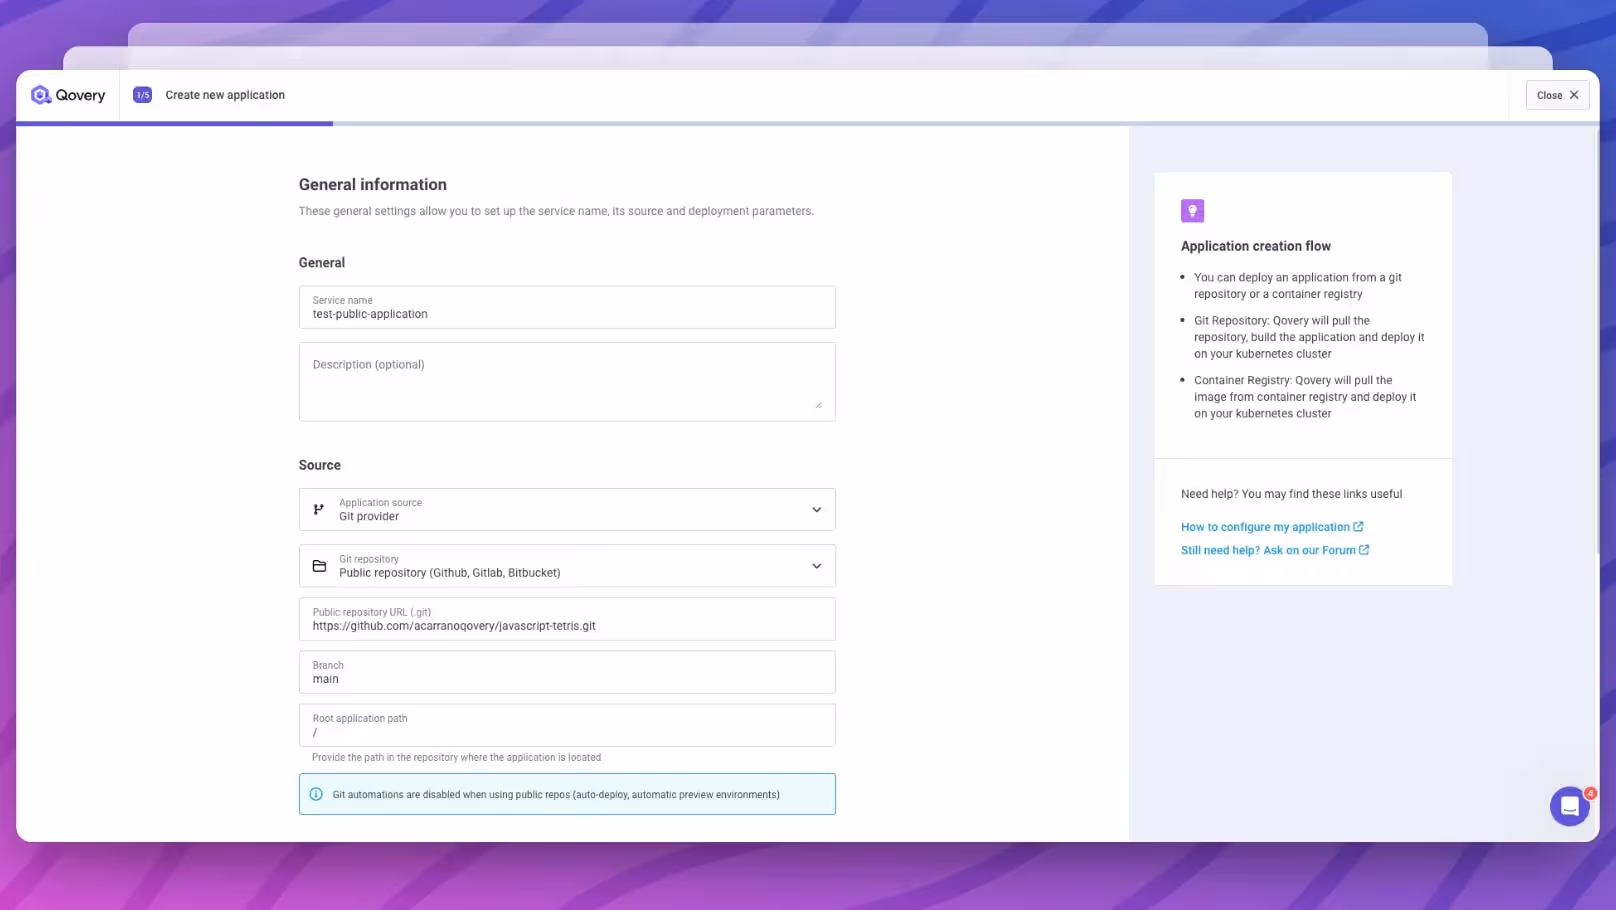1616x910 pixels.
Task: Click the folder icon in Git repository
Action: coord(319,566)
